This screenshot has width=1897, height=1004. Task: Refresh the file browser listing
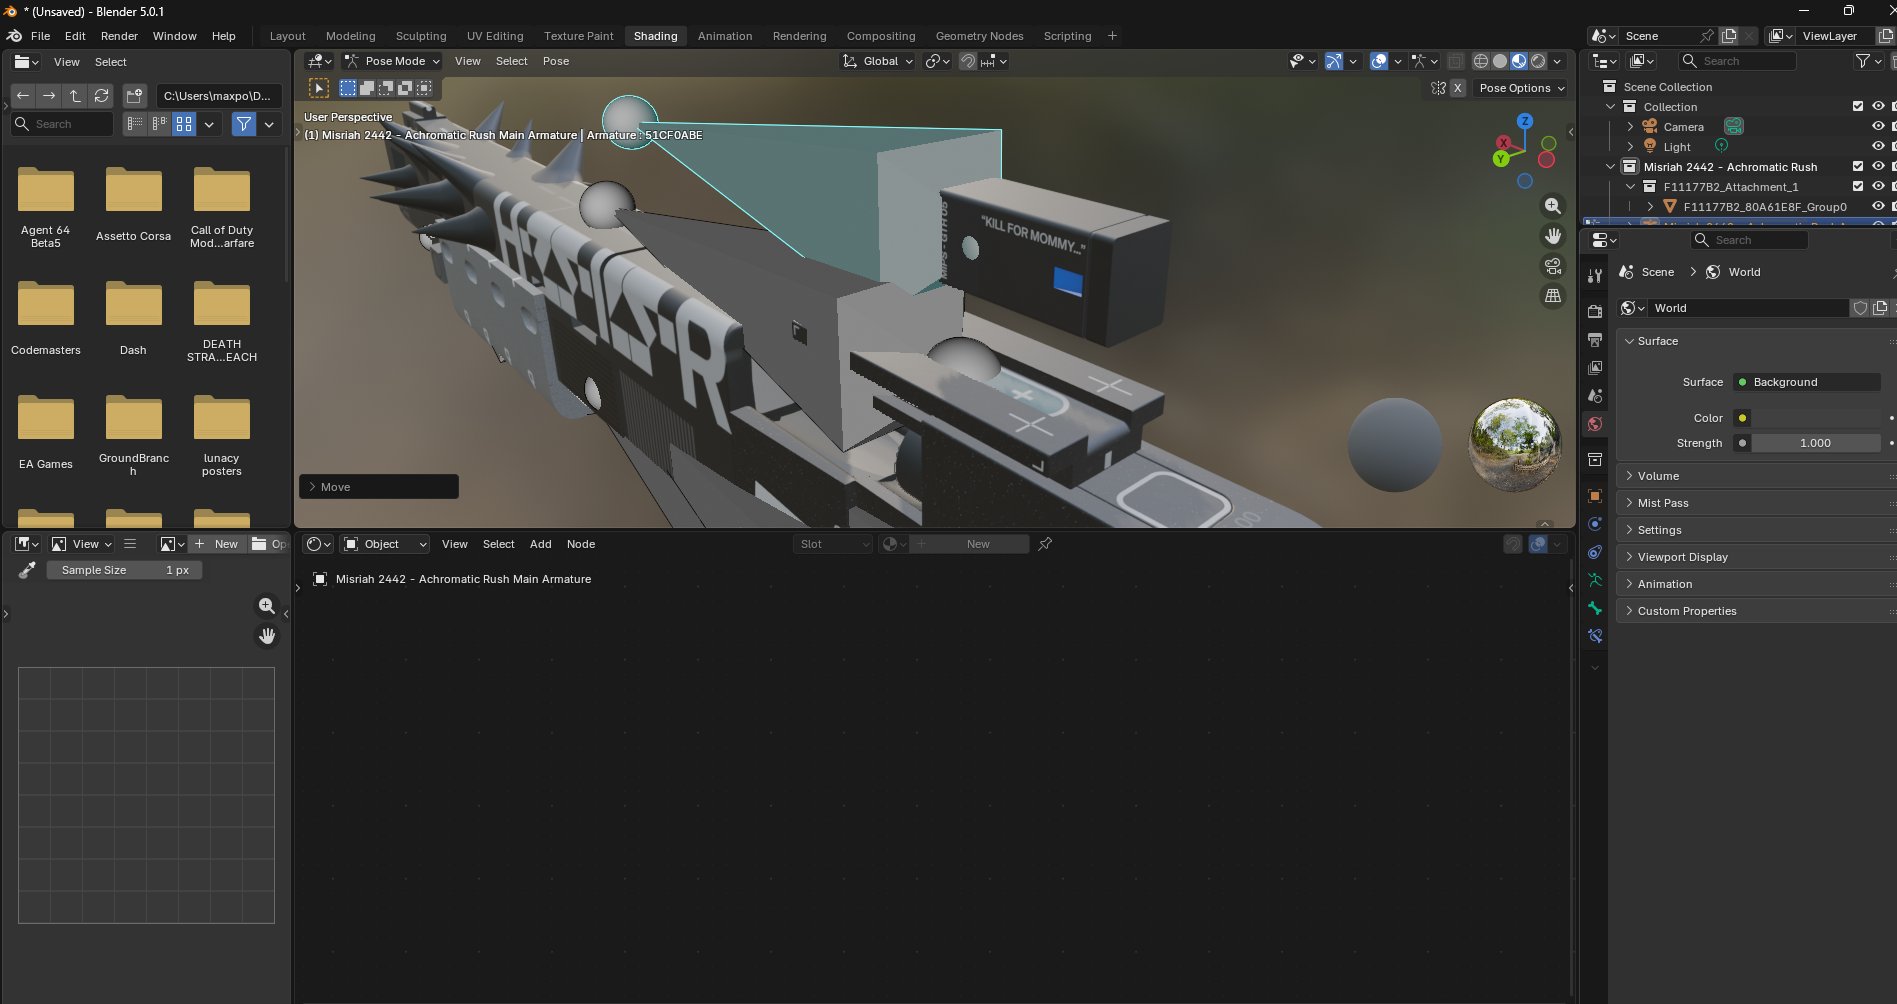coord(101,96)
